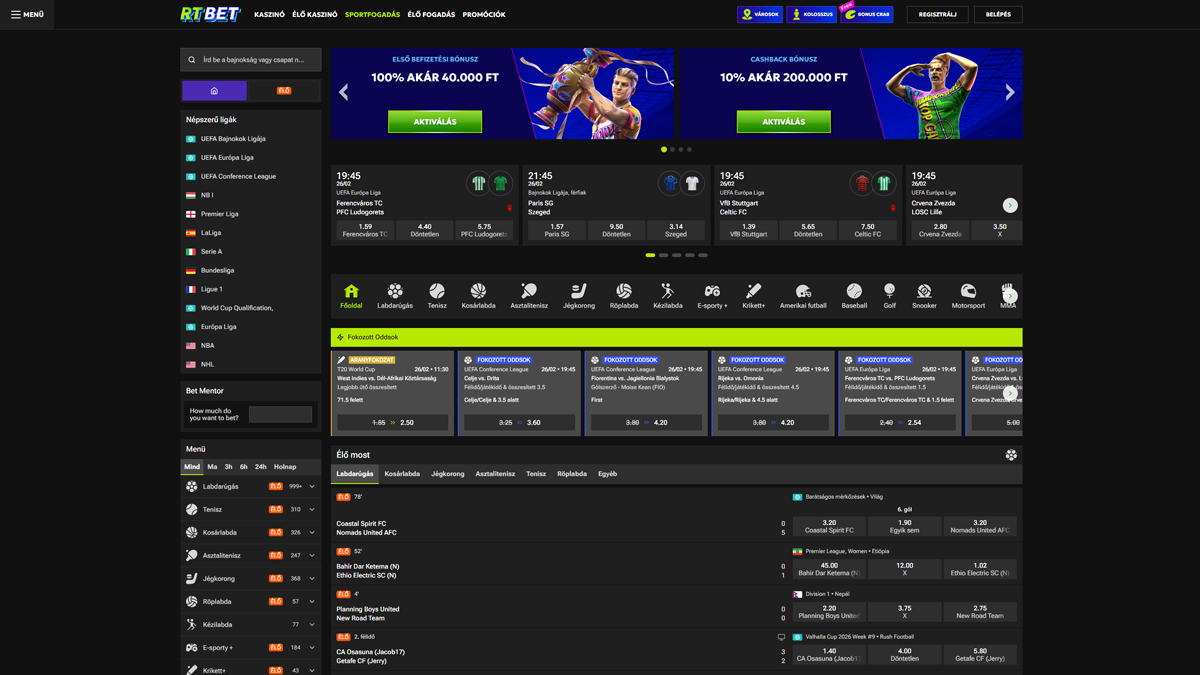Open the Promóciók menu item
This screenshot has height=675, width=1200.
pyautogui.click(x=484, y=15)
